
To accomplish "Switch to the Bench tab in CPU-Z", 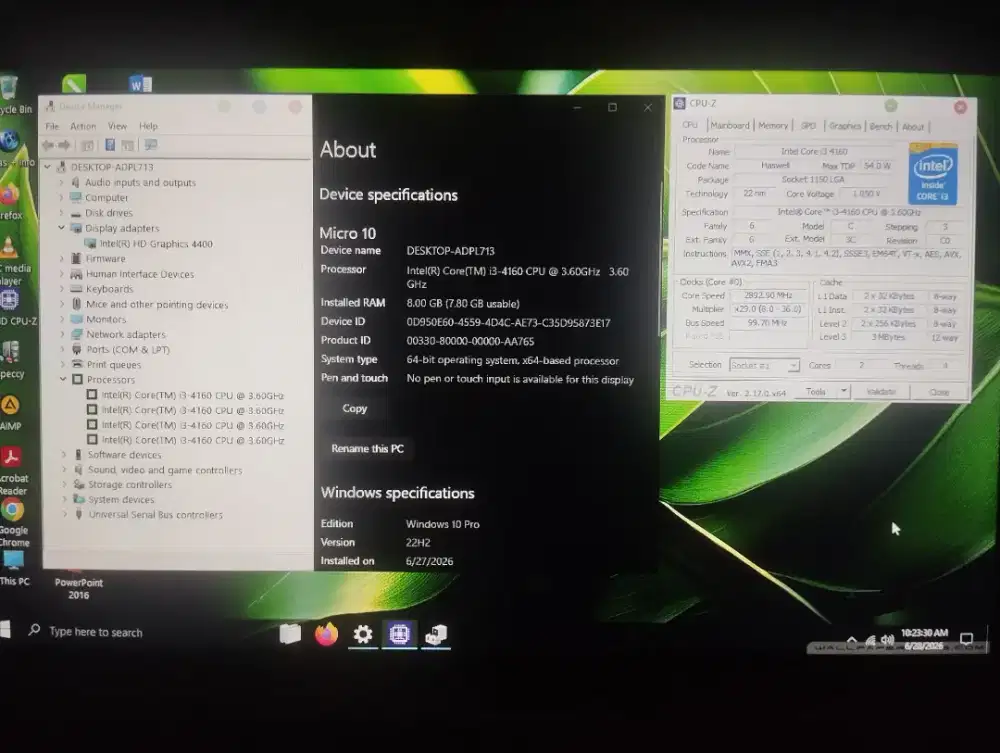I will pos(881,126).
